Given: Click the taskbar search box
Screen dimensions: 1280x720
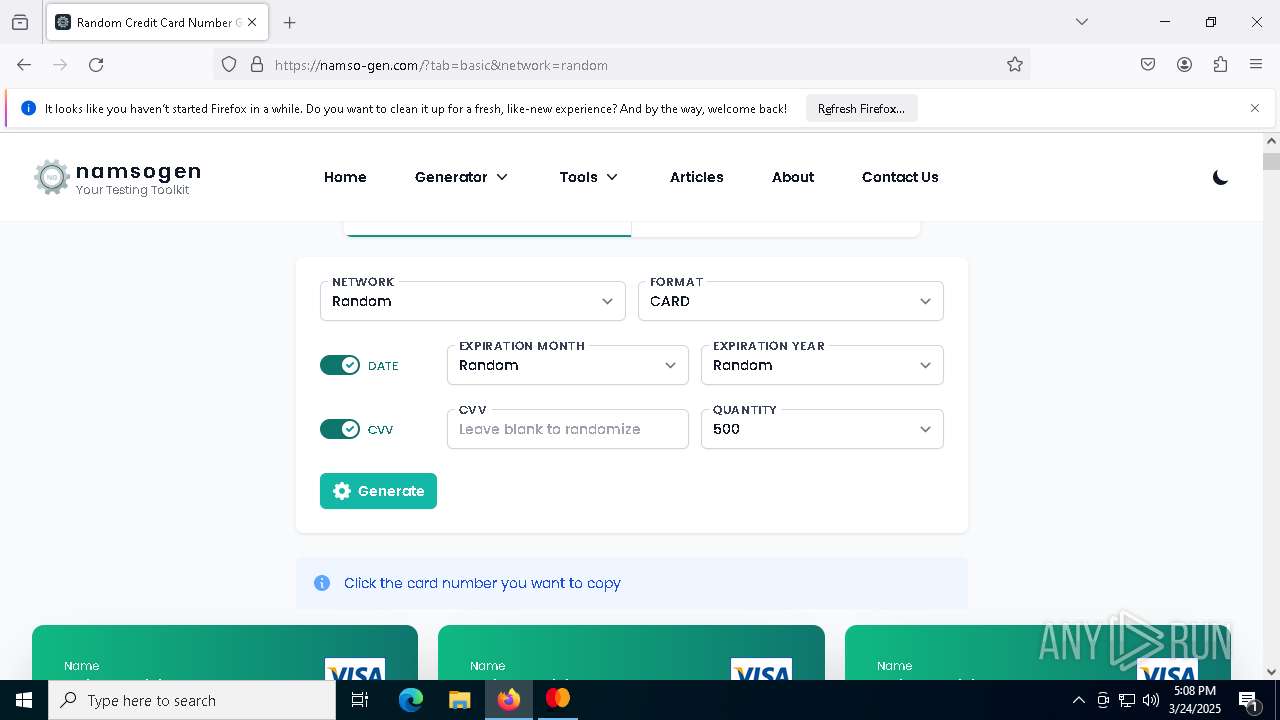Looking at the screenshot, I should click(192, 700).
